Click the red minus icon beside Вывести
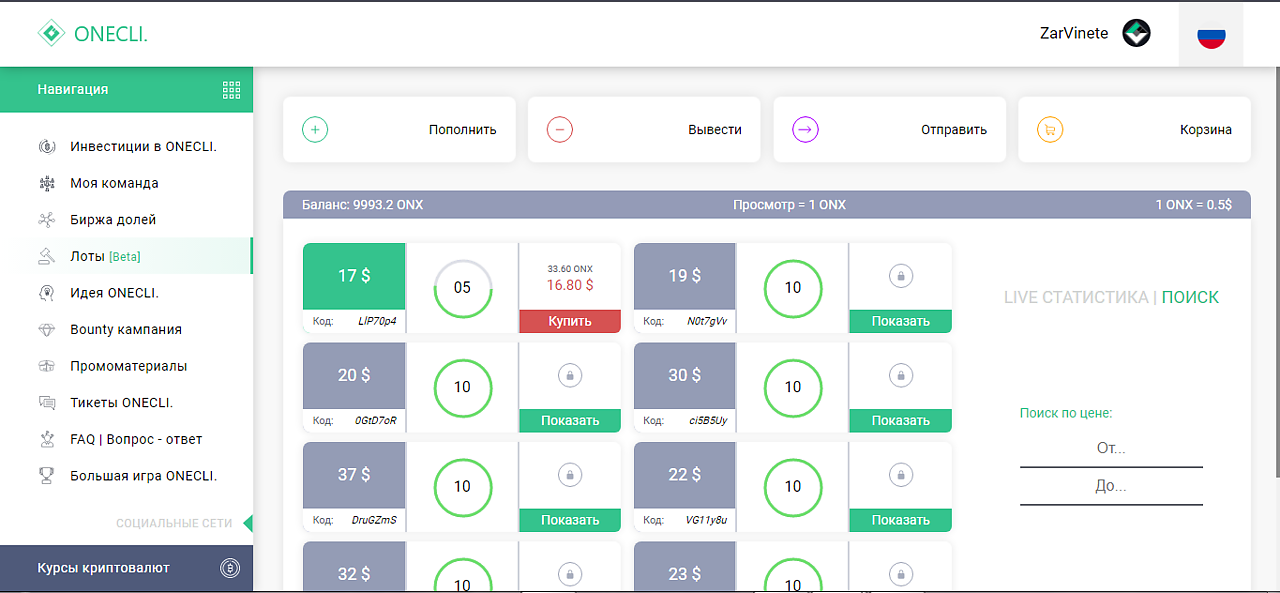The image size is (1280, 593). click(x=560, y=129)
